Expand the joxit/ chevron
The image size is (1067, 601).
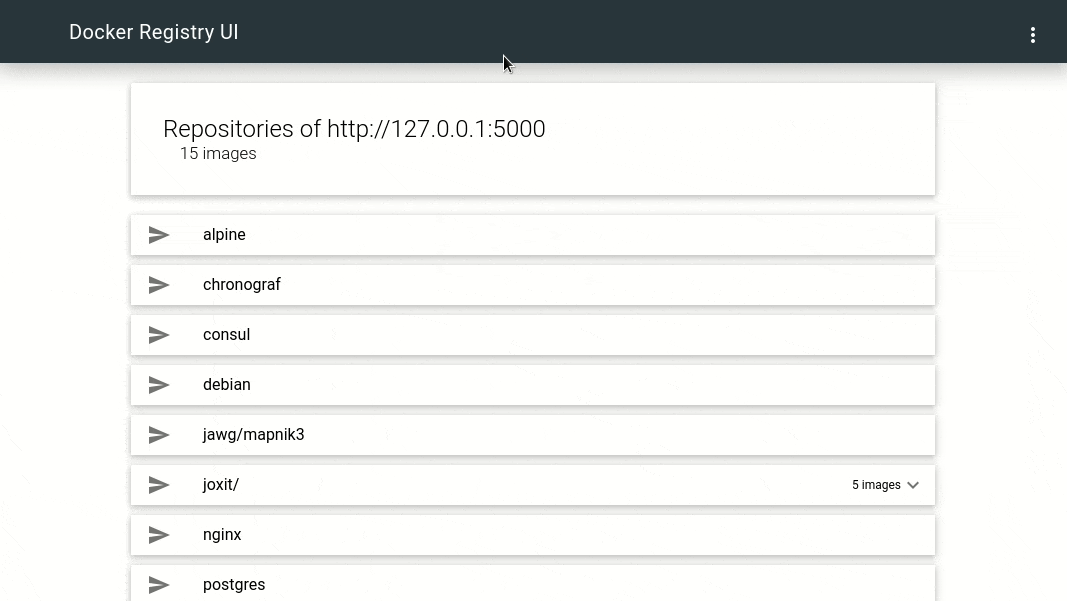[x=913, y=485]
